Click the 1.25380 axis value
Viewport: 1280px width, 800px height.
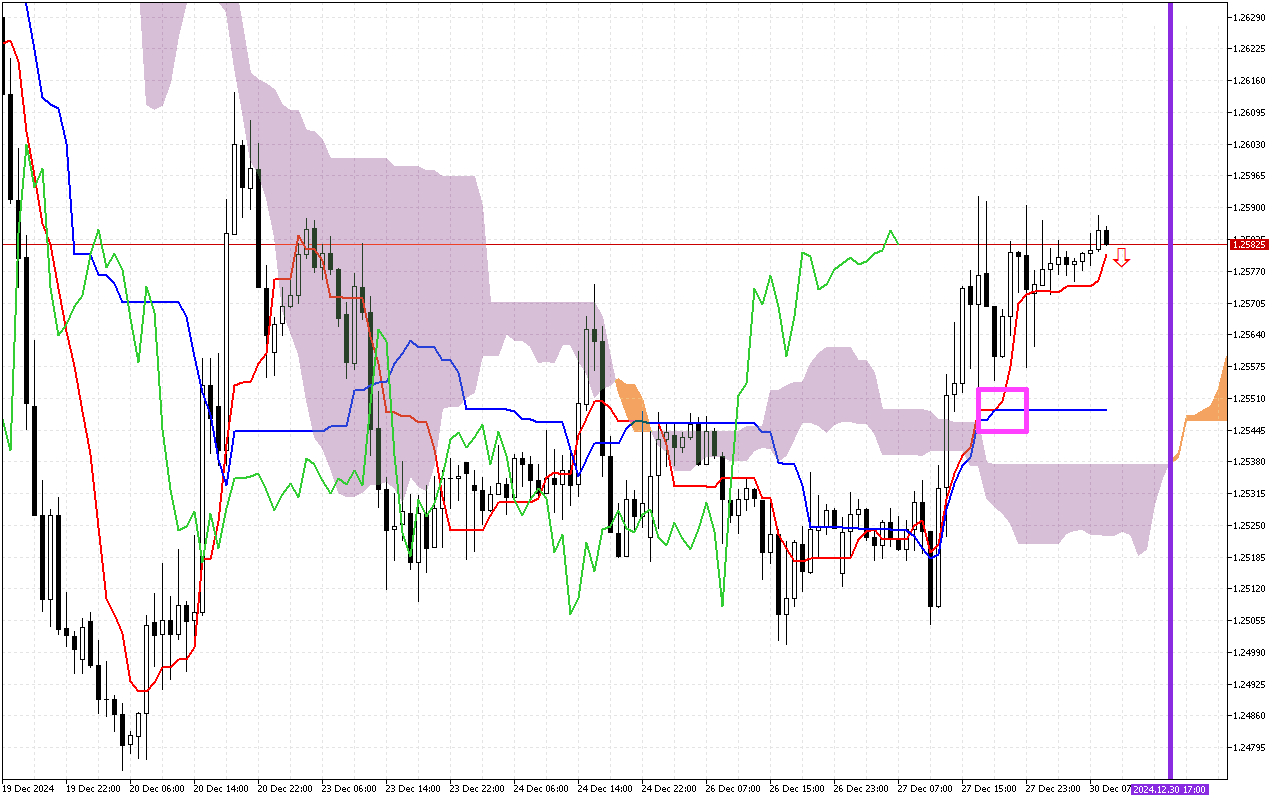[1249, 462]
